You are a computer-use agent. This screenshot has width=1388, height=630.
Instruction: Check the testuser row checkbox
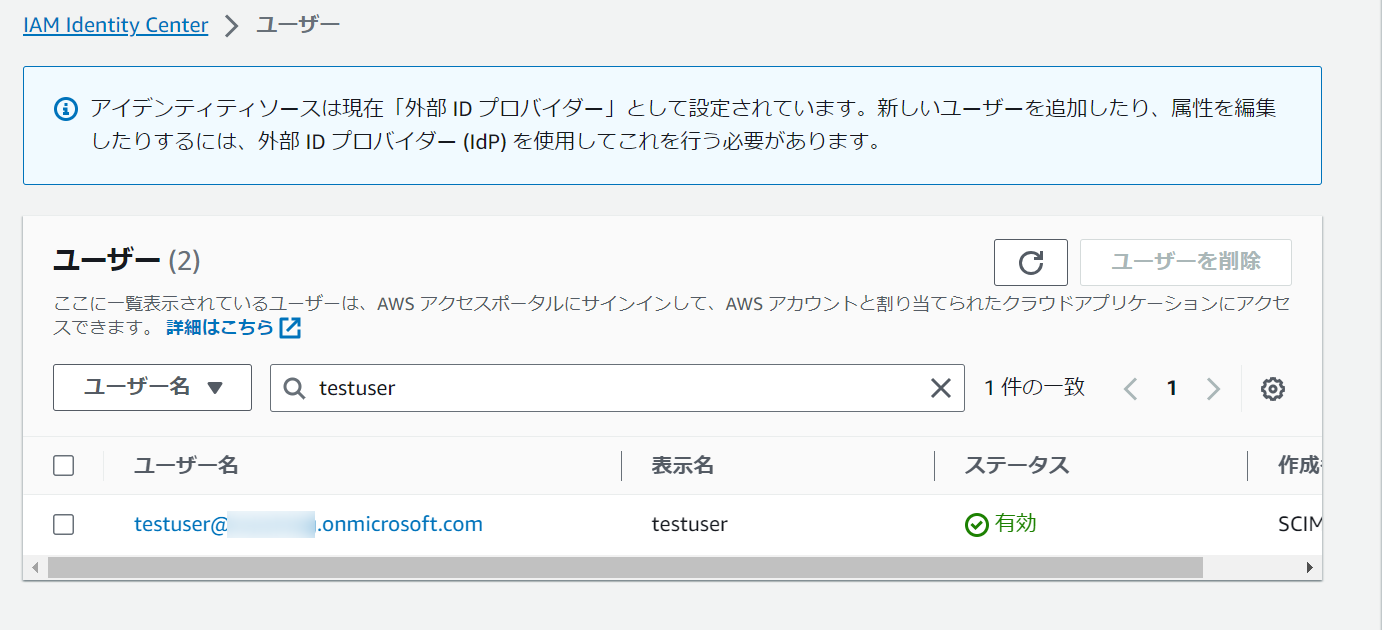click(64, 524)
